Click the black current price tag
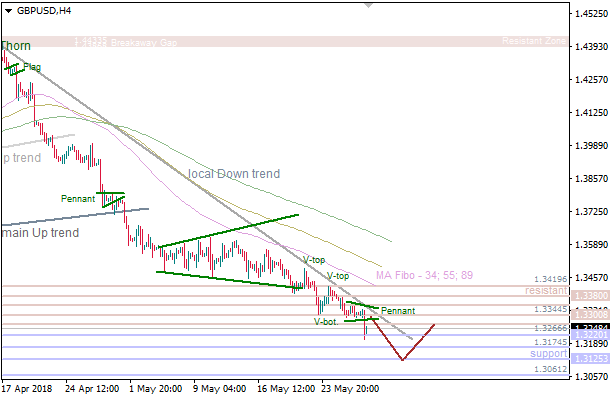 587,327
